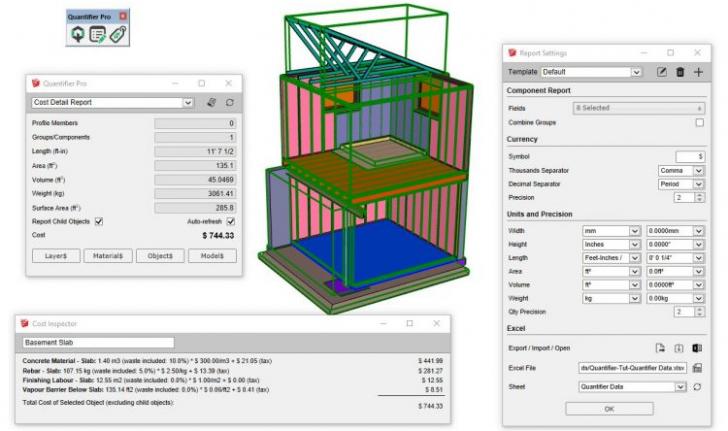Select the price tag tool in toolbar
Viewport: 728px width, 431px height.
(118, 34)
